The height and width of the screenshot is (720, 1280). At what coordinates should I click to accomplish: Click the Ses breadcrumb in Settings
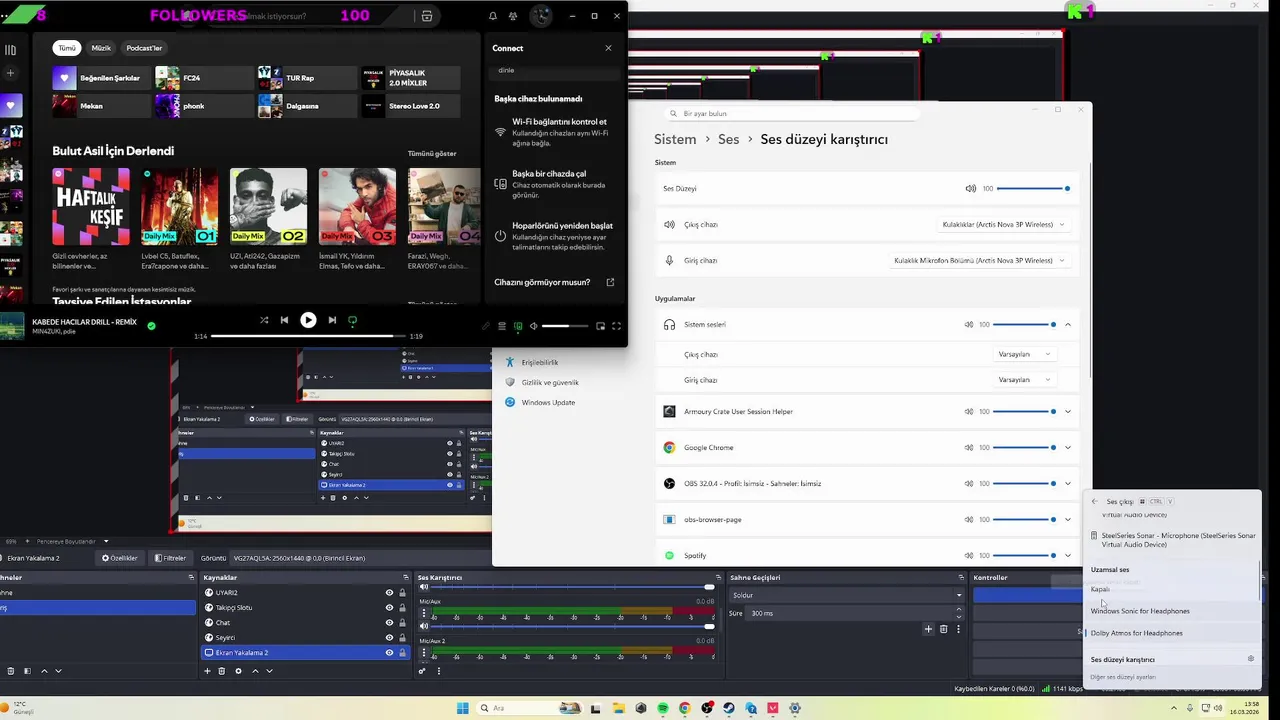[x=729, y=139]
